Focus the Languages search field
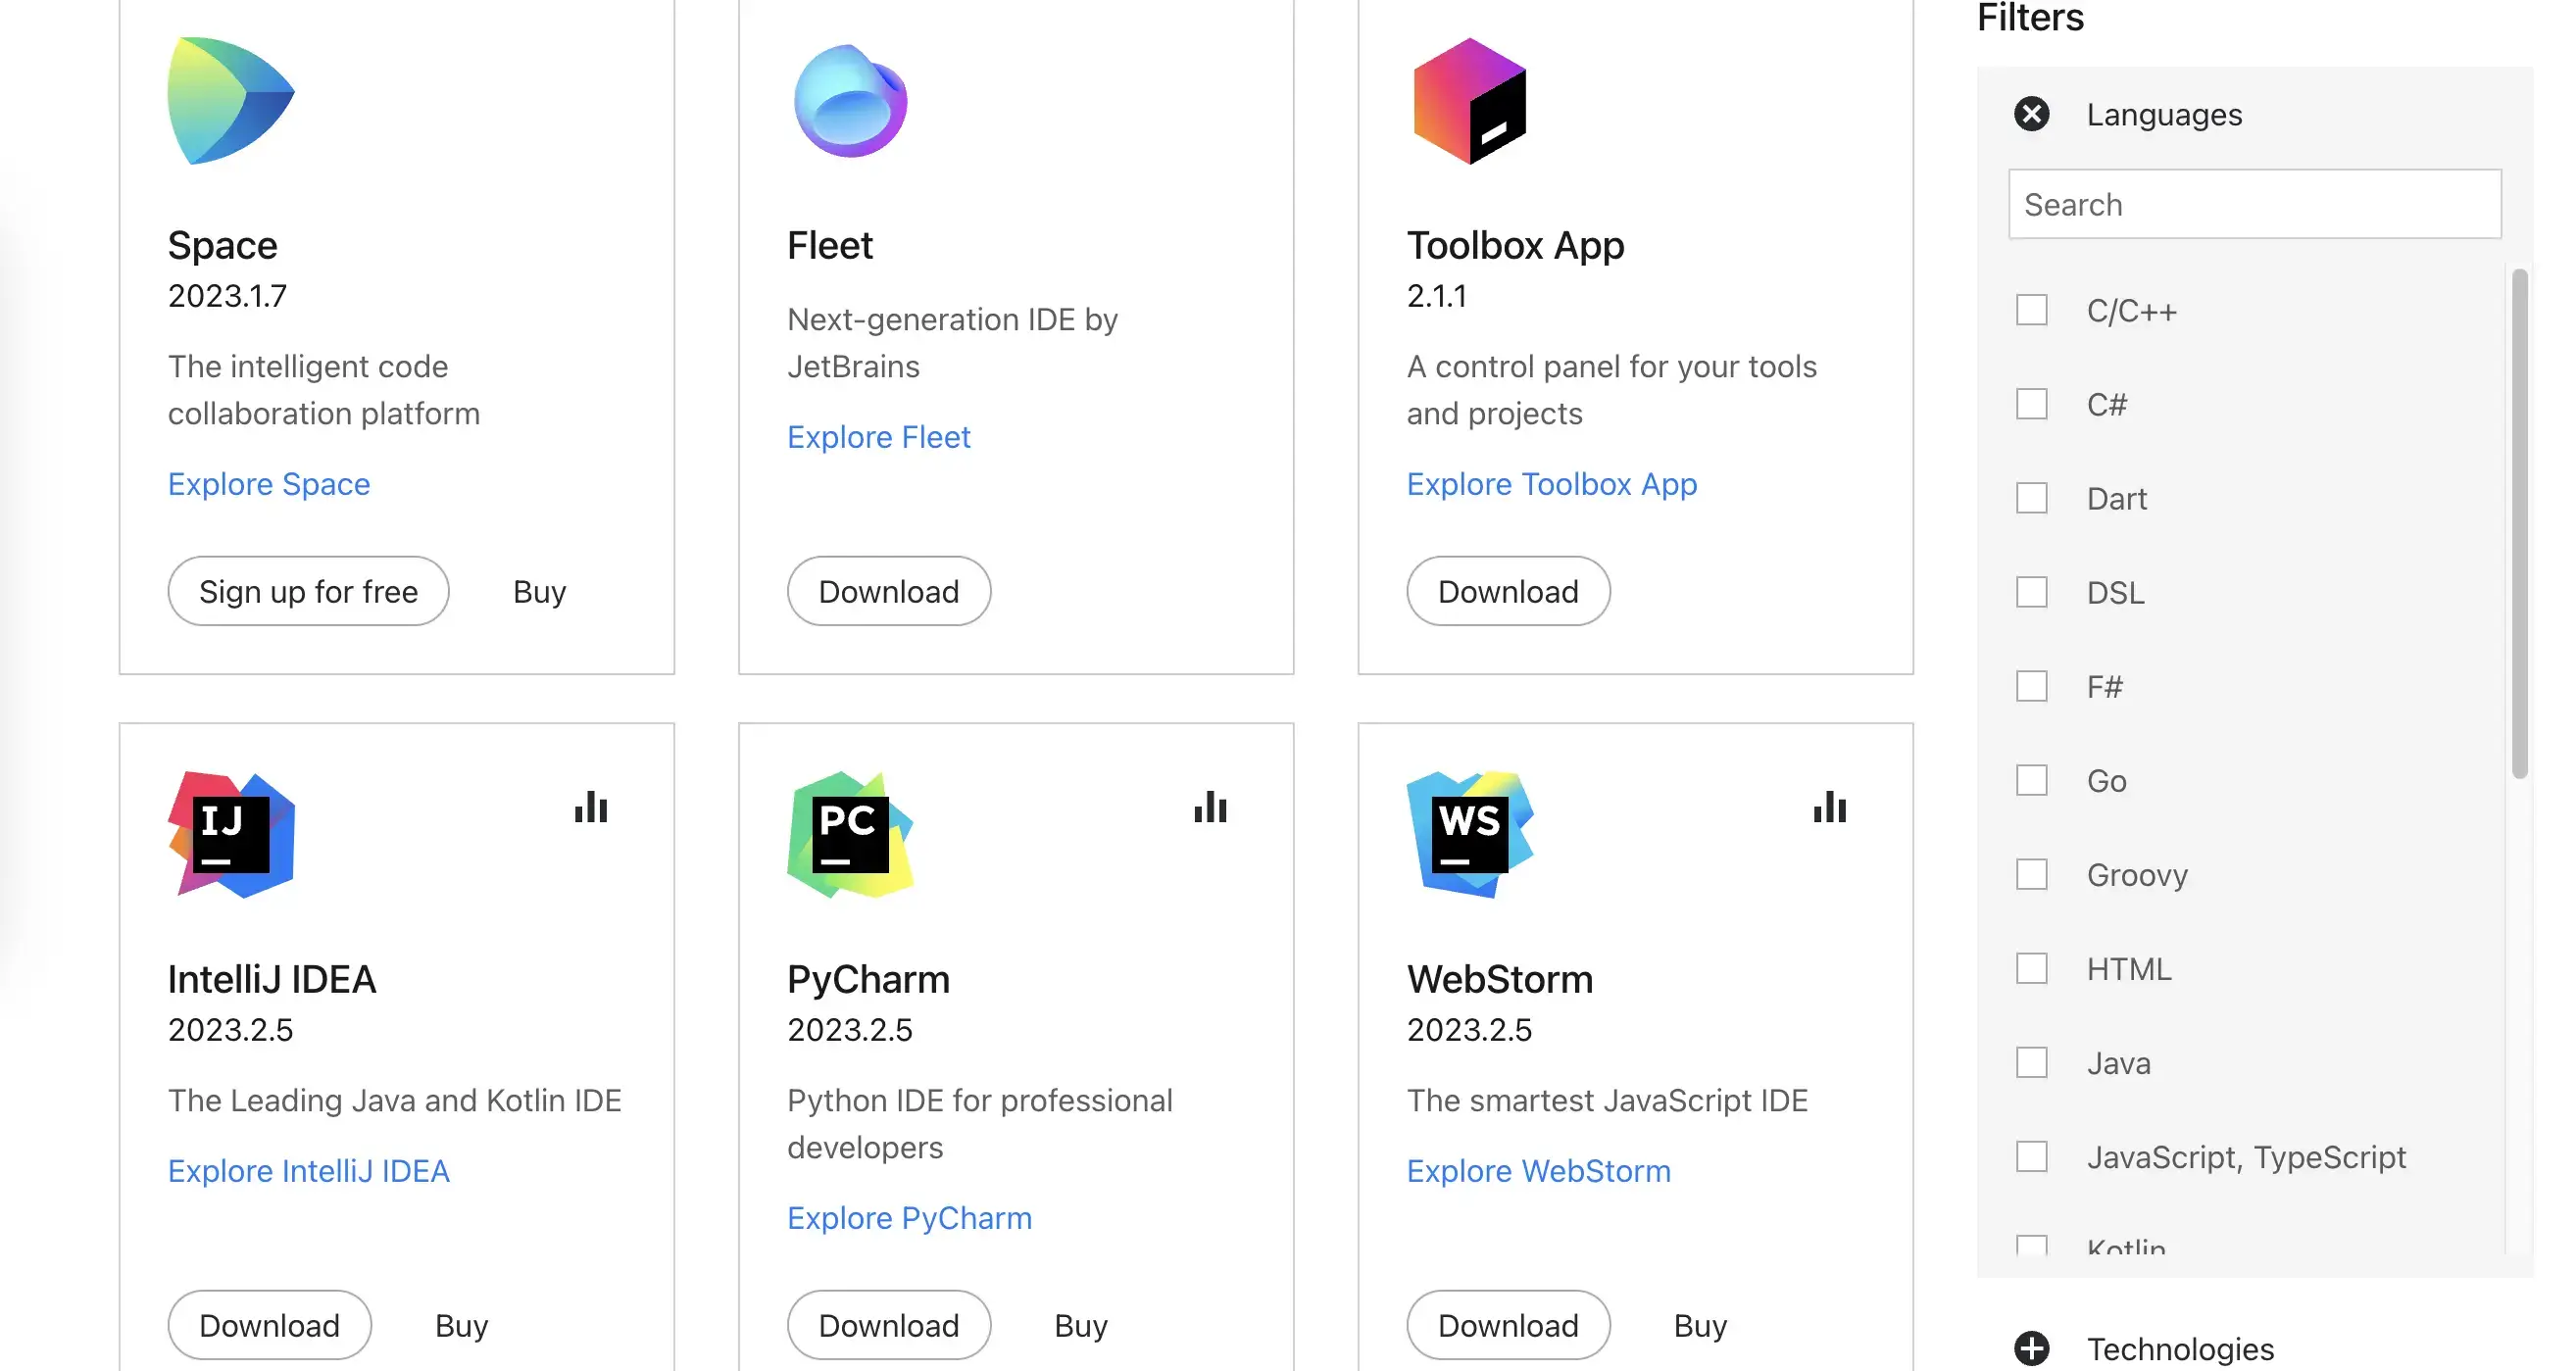Image resolution: width=2576 pixels, height=1371 pixels. [x=2254, y=204]
